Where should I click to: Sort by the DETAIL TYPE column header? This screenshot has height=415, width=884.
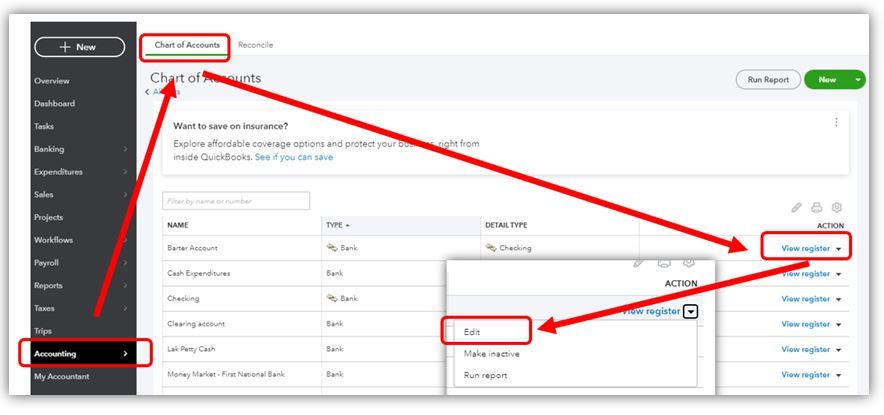506,225
